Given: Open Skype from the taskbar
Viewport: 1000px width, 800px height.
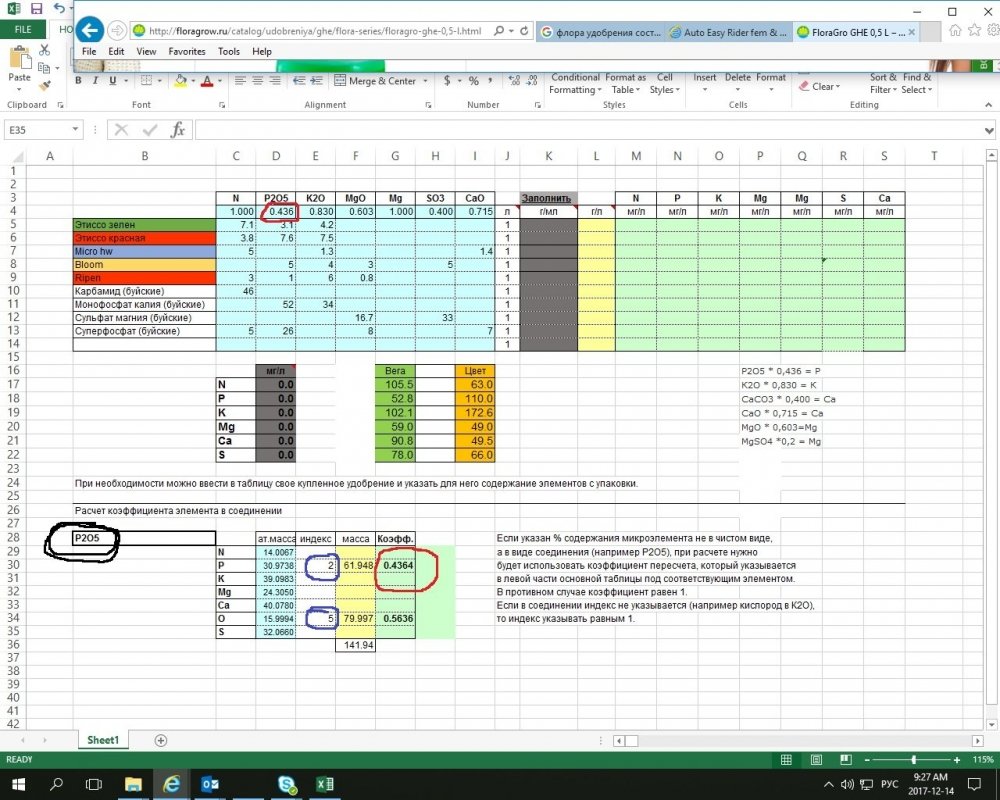Looking at the screenshot, I should 287,784.
